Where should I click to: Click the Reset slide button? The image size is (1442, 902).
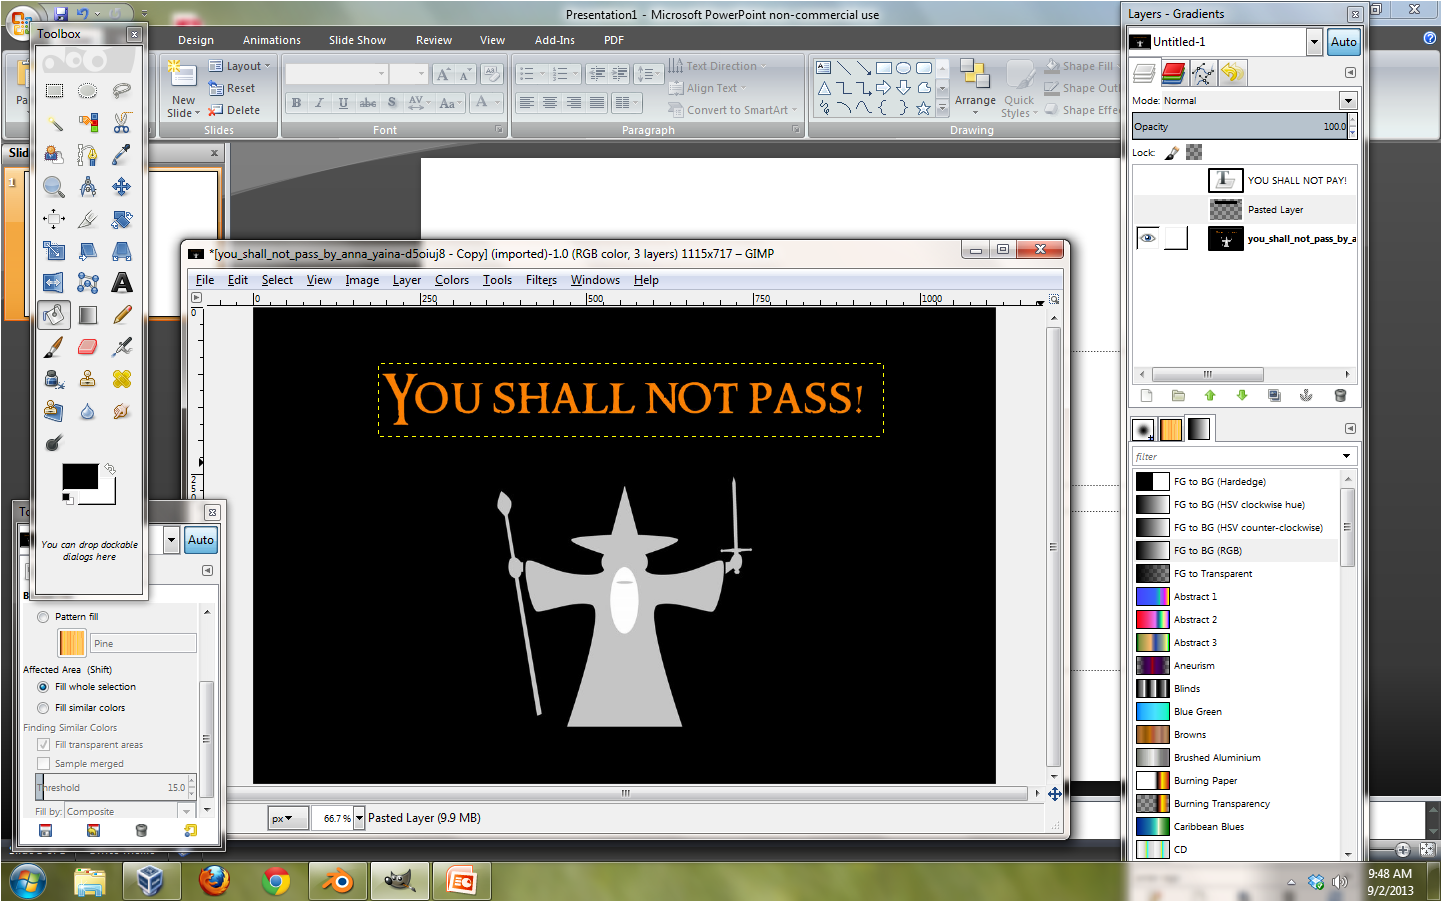[x=232, y=88]
